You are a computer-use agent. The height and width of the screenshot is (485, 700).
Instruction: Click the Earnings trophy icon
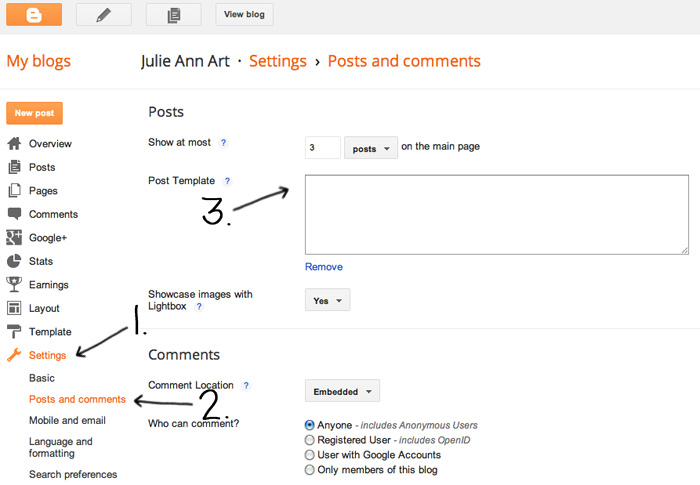[14, 285]
